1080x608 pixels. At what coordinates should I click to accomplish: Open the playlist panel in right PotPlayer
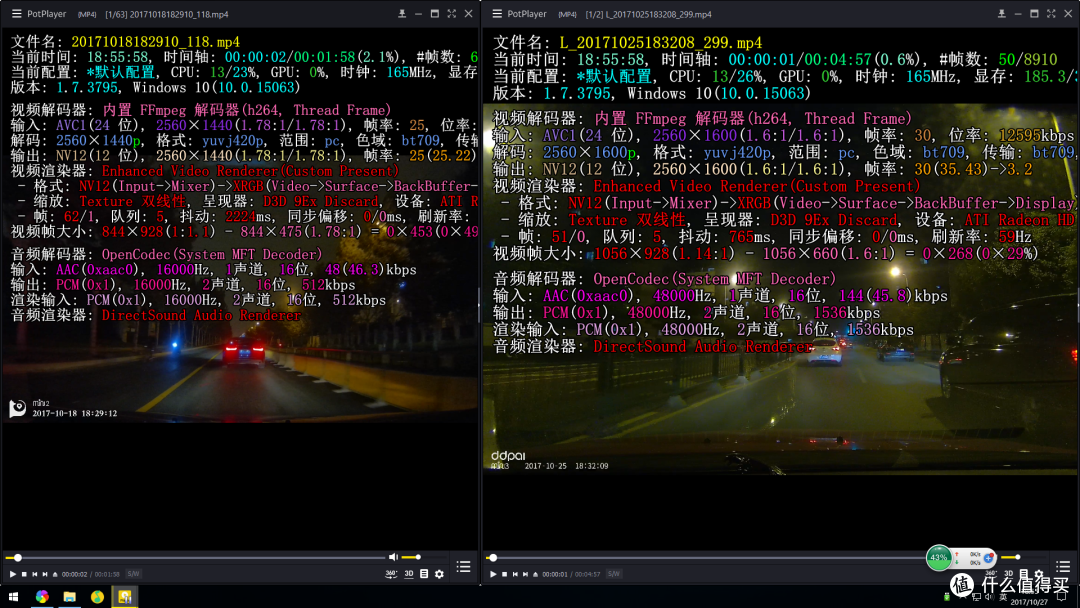click(1063, 566)
